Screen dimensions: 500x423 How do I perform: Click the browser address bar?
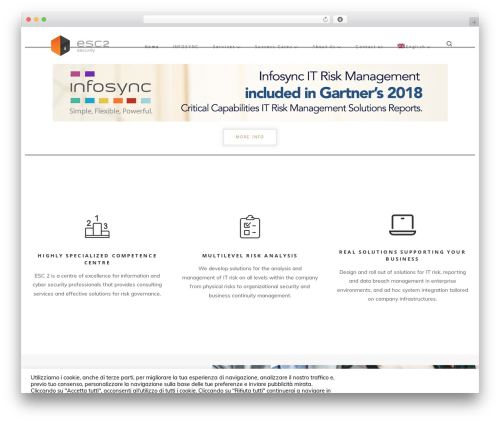(237, 19)
